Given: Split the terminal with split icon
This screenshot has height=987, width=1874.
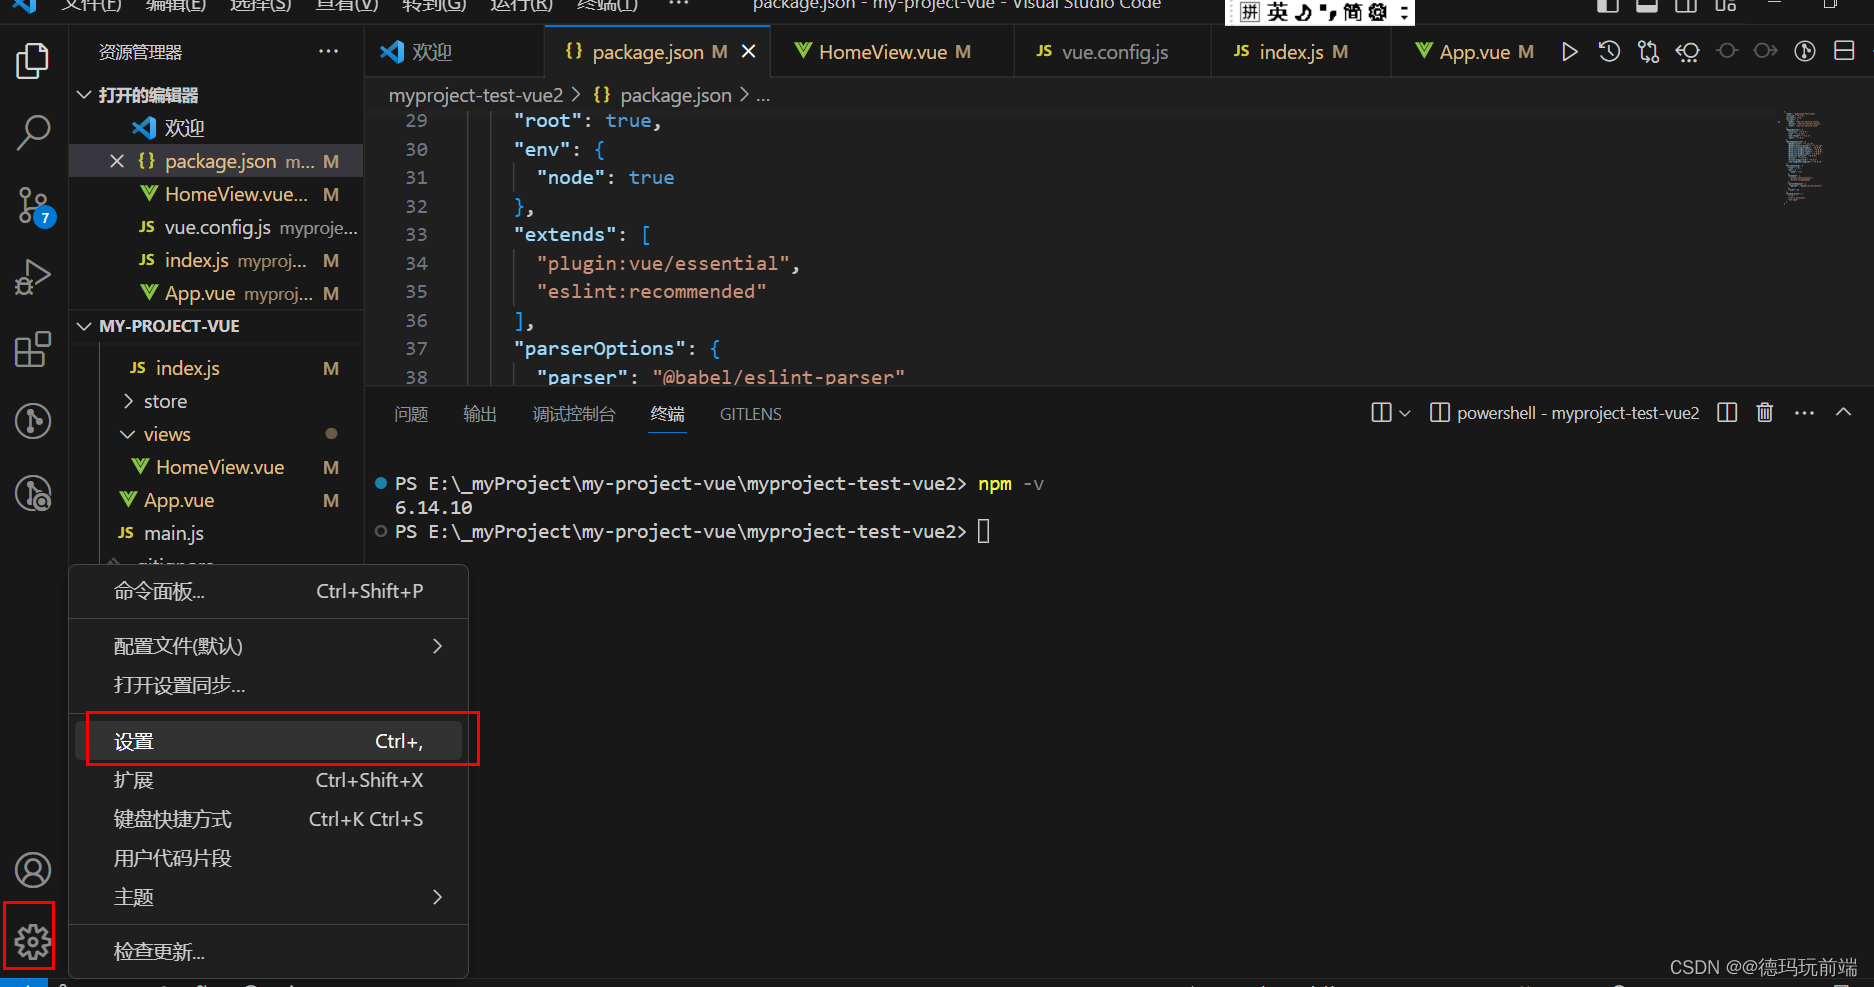Looking at the screenshot, I should (x=1727, y=412).
